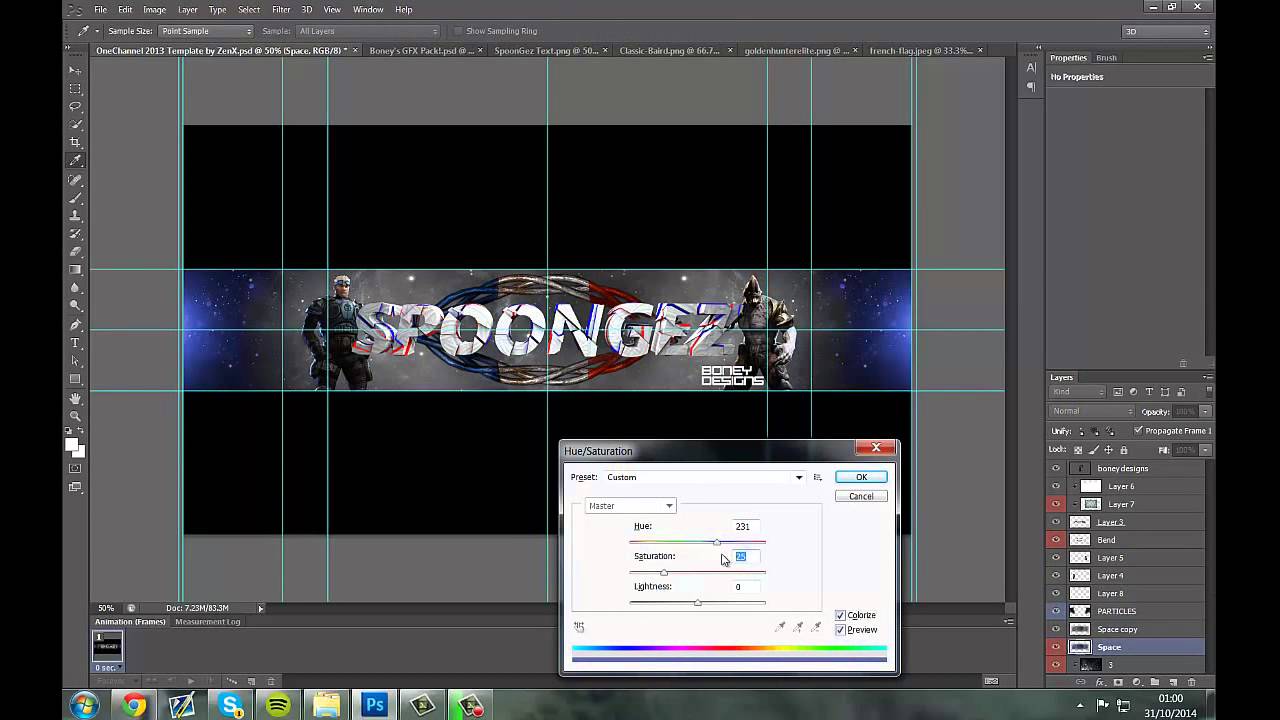Click the on-image adjustment hand icon
Screen dimensions: 1280x720
coord(579,627)
